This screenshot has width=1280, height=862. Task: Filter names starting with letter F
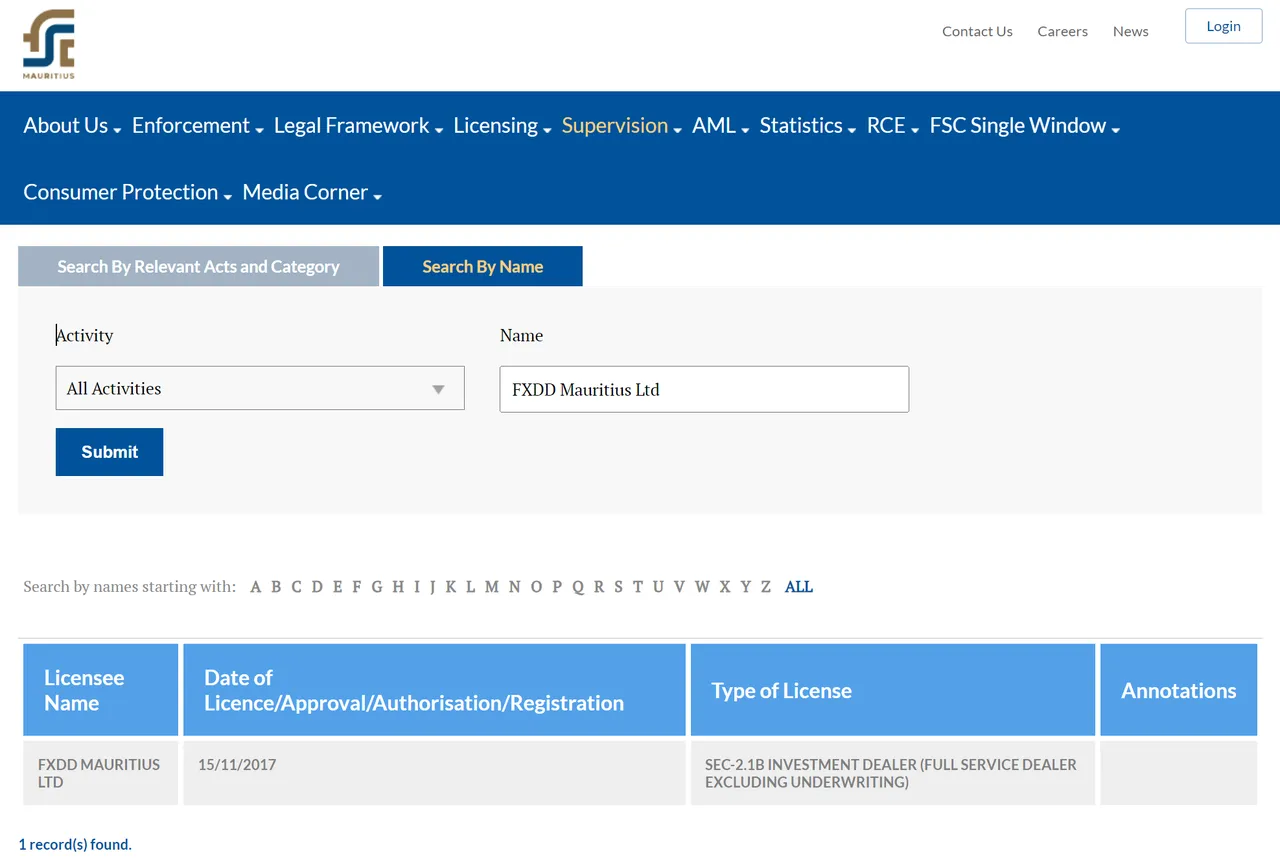click(357, 587)
